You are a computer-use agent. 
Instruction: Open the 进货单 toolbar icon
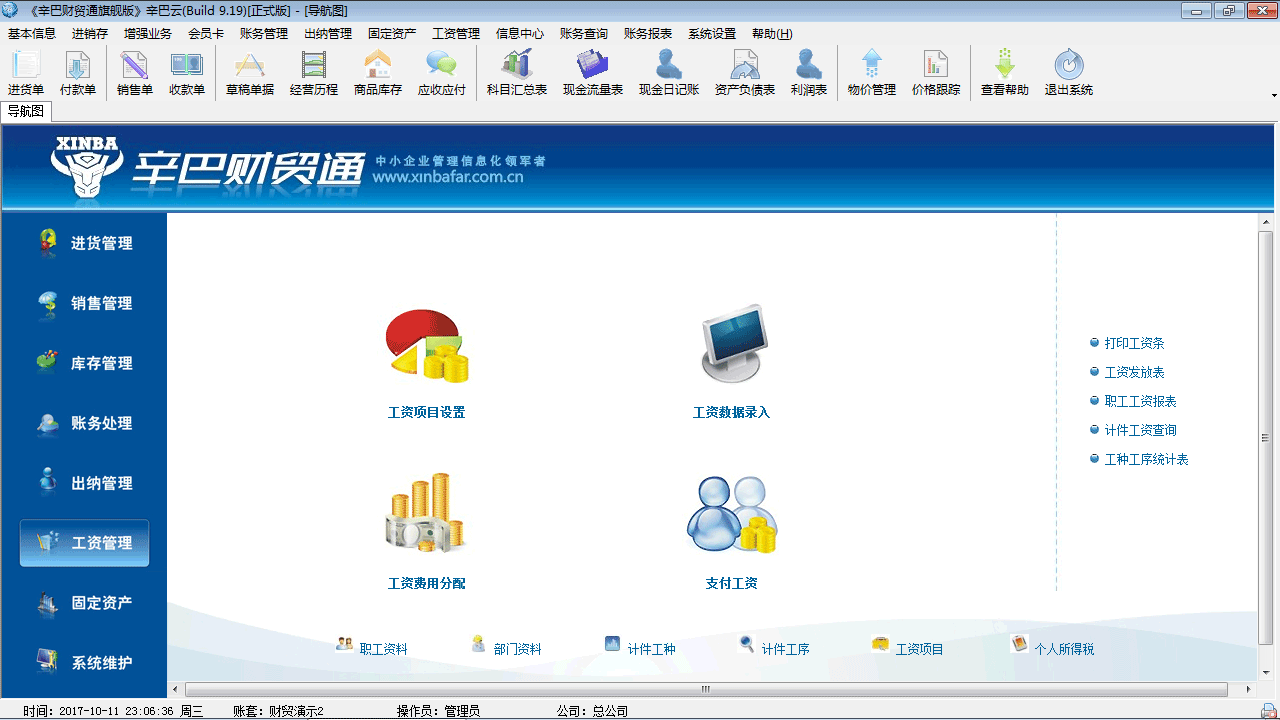coord(26,73)
